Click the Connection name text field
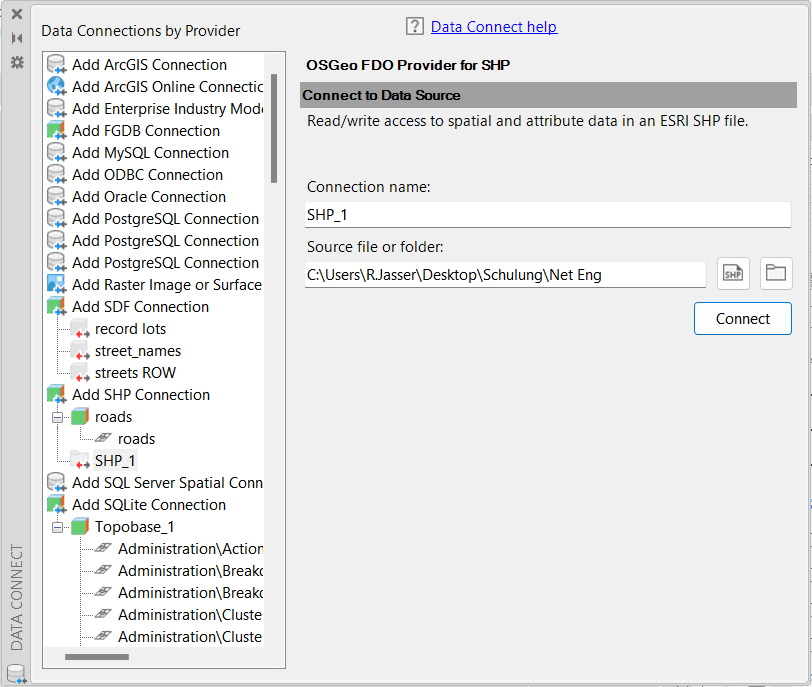Viewport: 812px width, 687px height. click(547, 215)
